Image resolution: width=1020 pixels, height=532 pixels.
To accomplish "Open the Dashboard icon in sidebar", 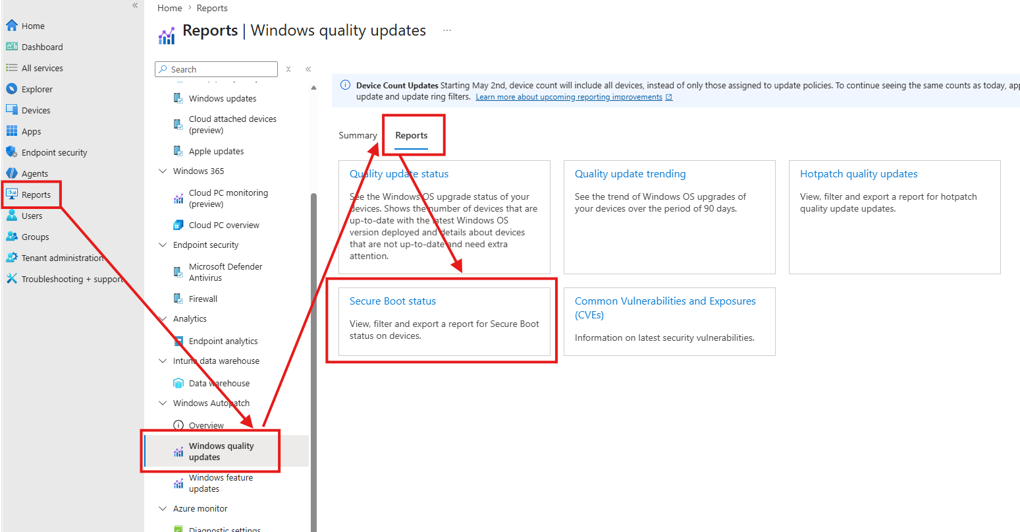I will pos(12,47).
